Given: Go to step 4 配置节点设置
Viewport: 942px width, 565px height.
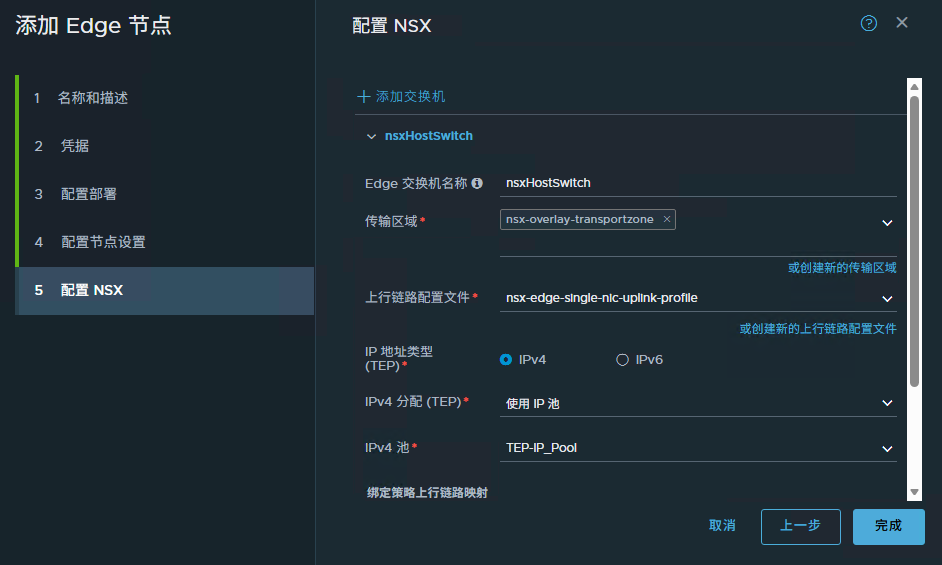Looking at the screenshot, I should pyautogui.click(x=103, y=242).
